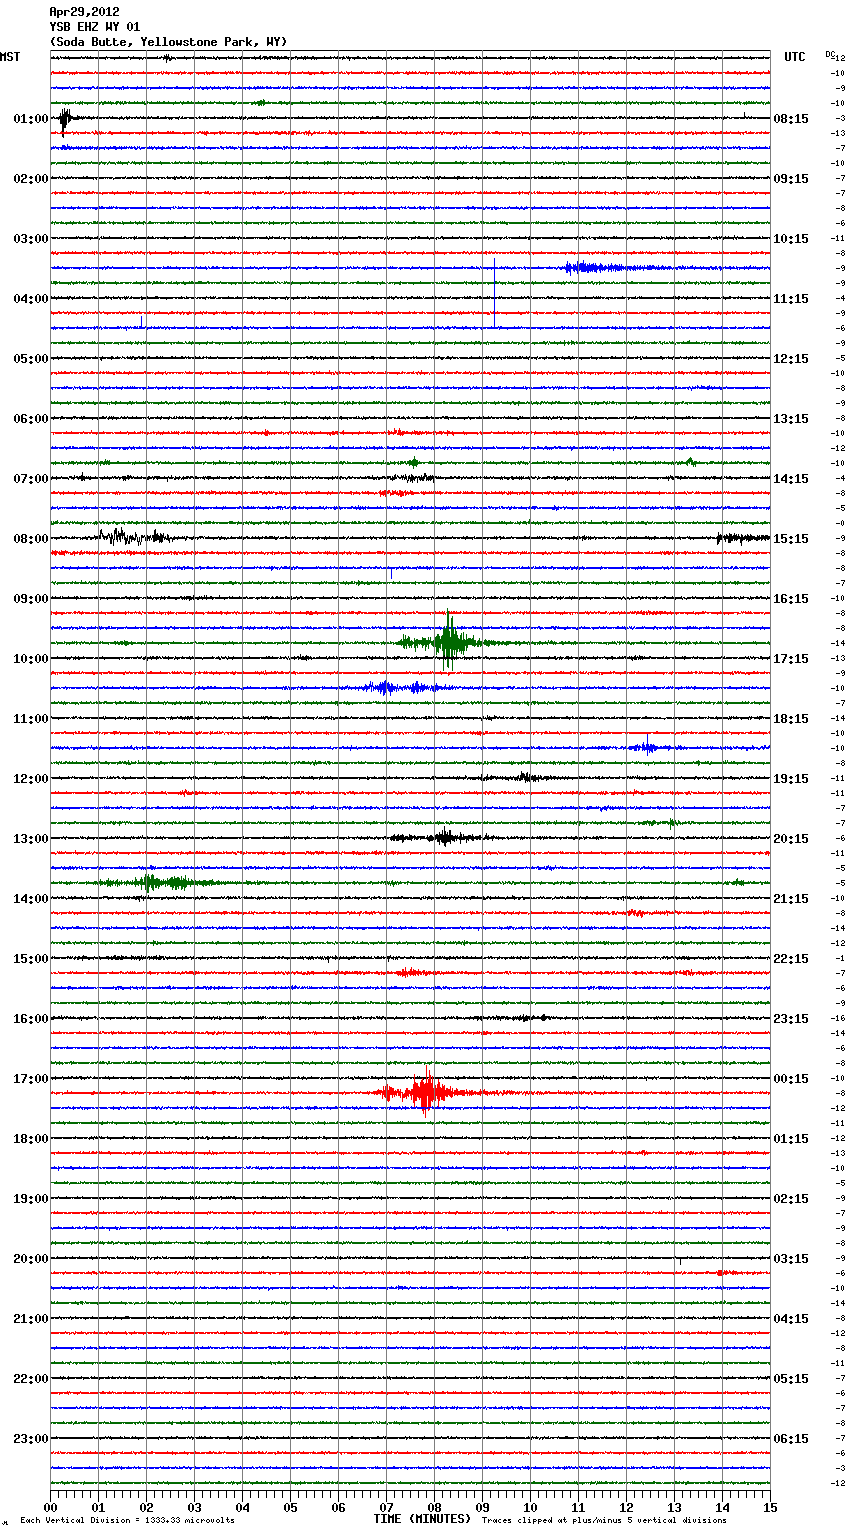The width and height of the screenshot is (850, 1534).
Task: Select the station code YSB EHZ WY 01
Action: (x=95, y=27)
